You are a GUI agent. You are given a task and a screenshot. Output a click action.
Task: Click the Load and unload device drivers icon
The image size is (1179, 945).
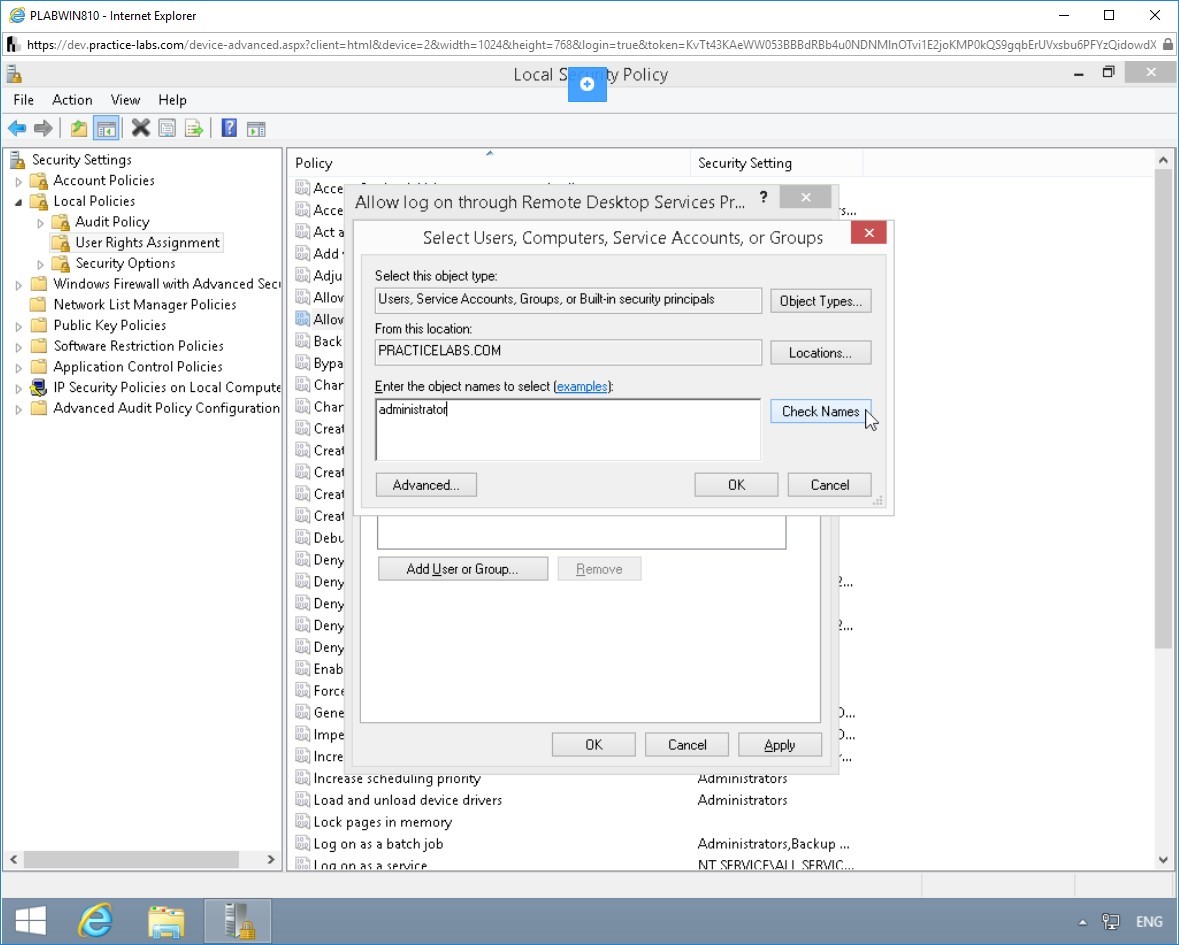(302, 800)
